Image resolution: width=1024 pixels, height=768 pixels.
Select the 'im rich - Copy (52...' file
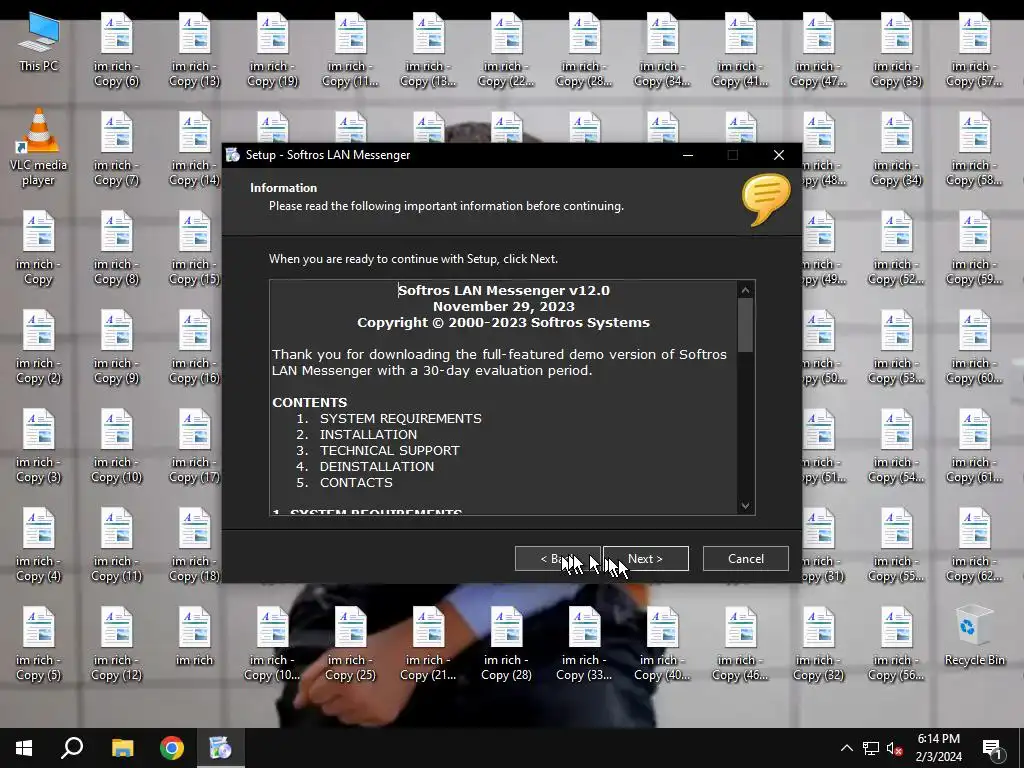pyautogui.click(x=896, y=249)
